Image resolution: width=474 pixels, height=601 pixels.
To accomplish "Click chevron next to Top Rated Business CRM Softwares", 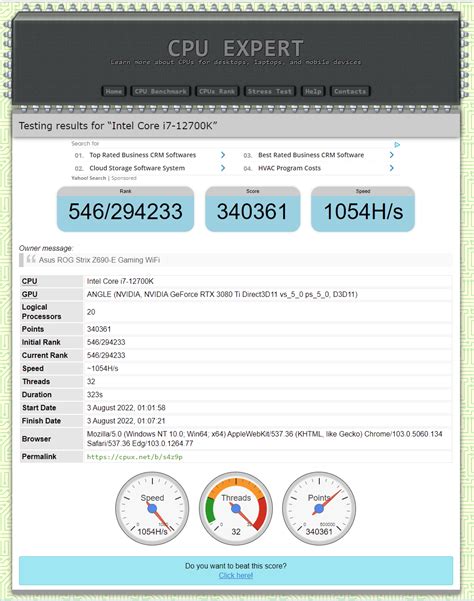I will (223, 155).
